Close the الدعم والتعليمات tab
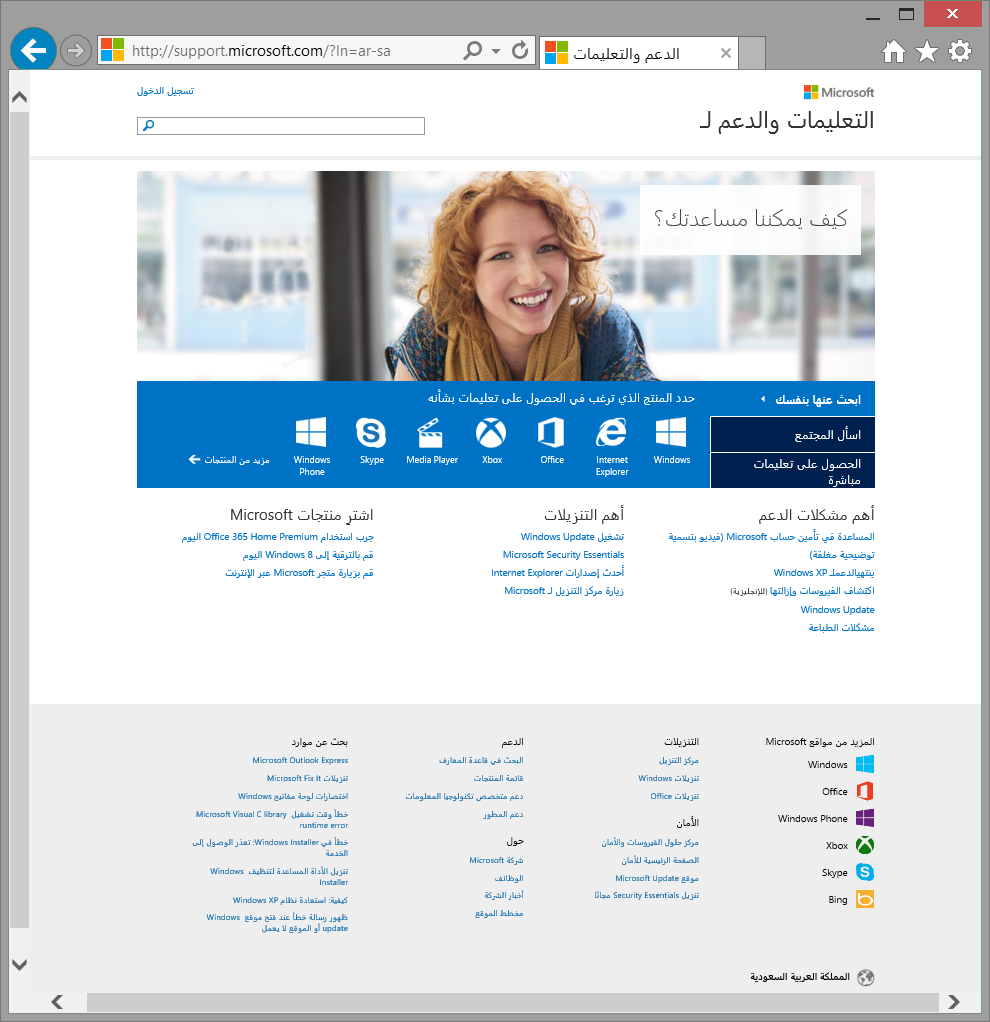 (x=725, y=53)
